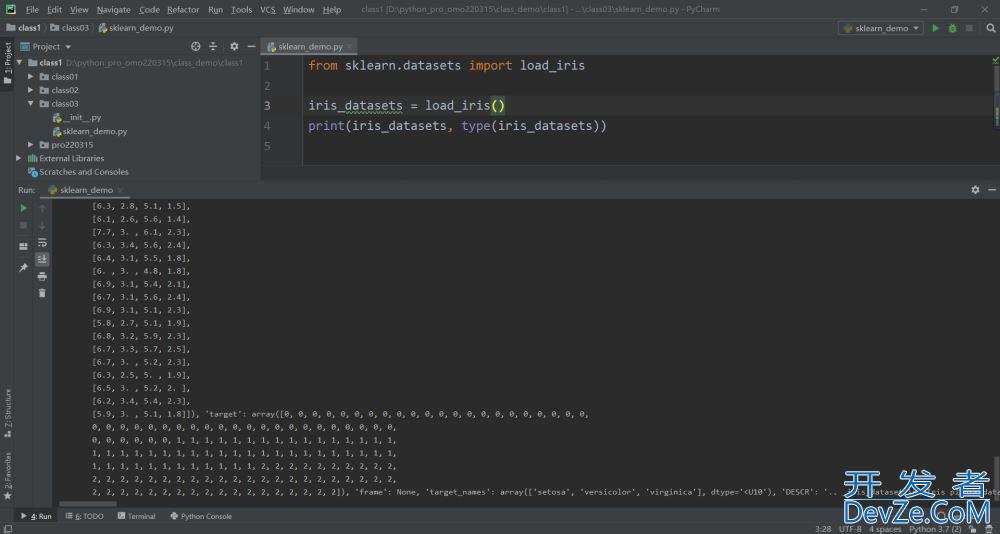Click the class1 breadcrumb
The width and height of the screenshot is (1000, 534).
(24, 28)
